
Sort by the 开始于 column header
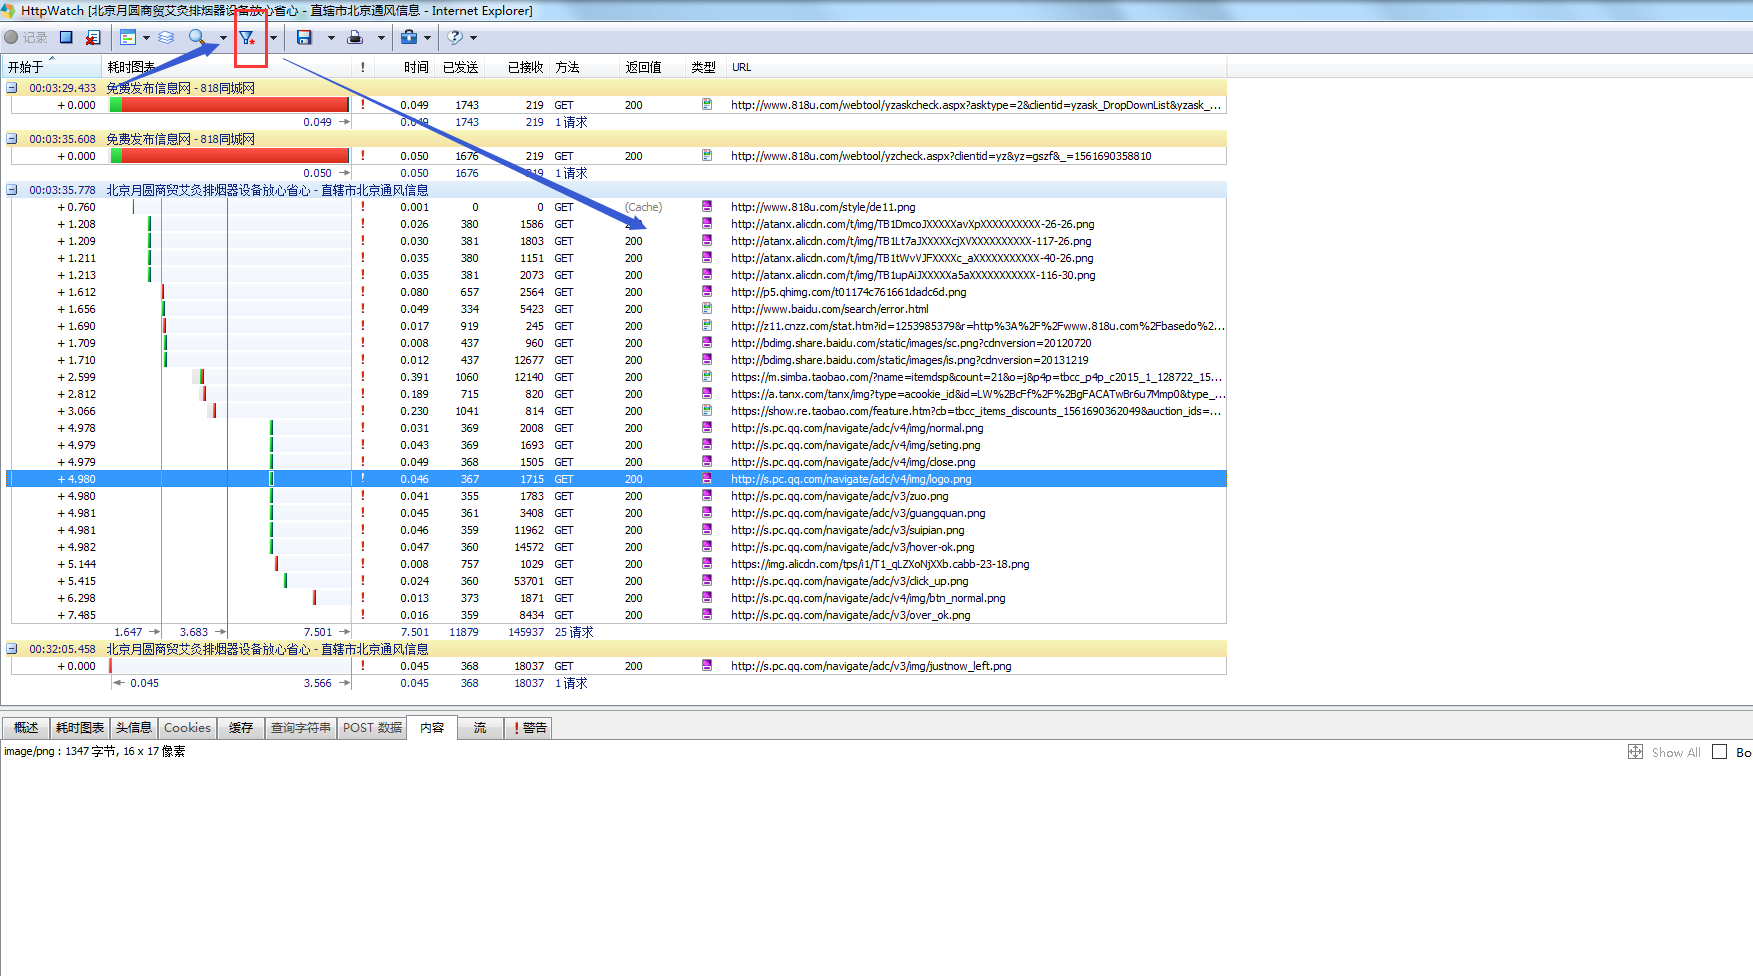coord(26,67)
